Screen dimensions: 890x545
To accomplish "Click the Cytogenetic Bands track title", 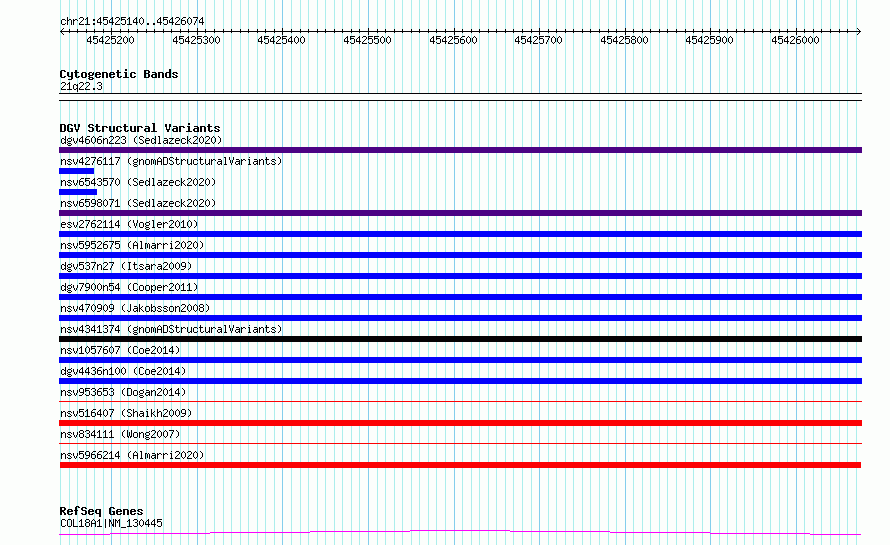I will tap(119, 74).
